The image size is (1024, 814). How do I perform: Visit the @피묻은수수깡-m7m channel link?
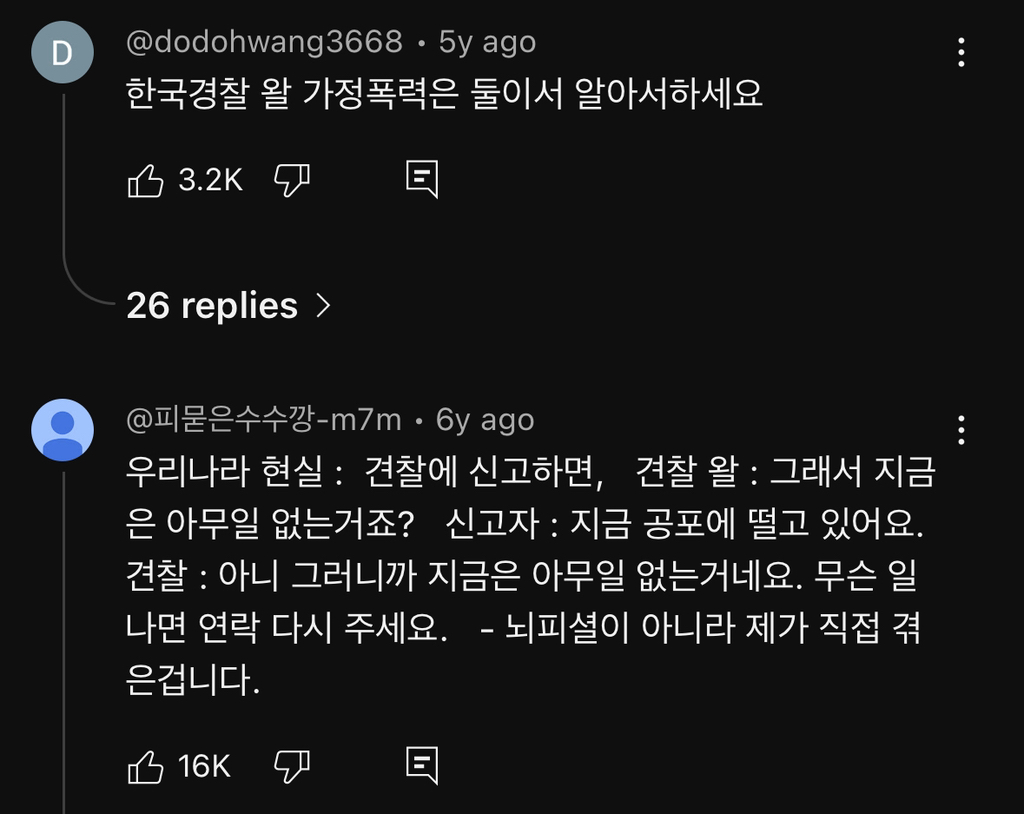point(264,420)
